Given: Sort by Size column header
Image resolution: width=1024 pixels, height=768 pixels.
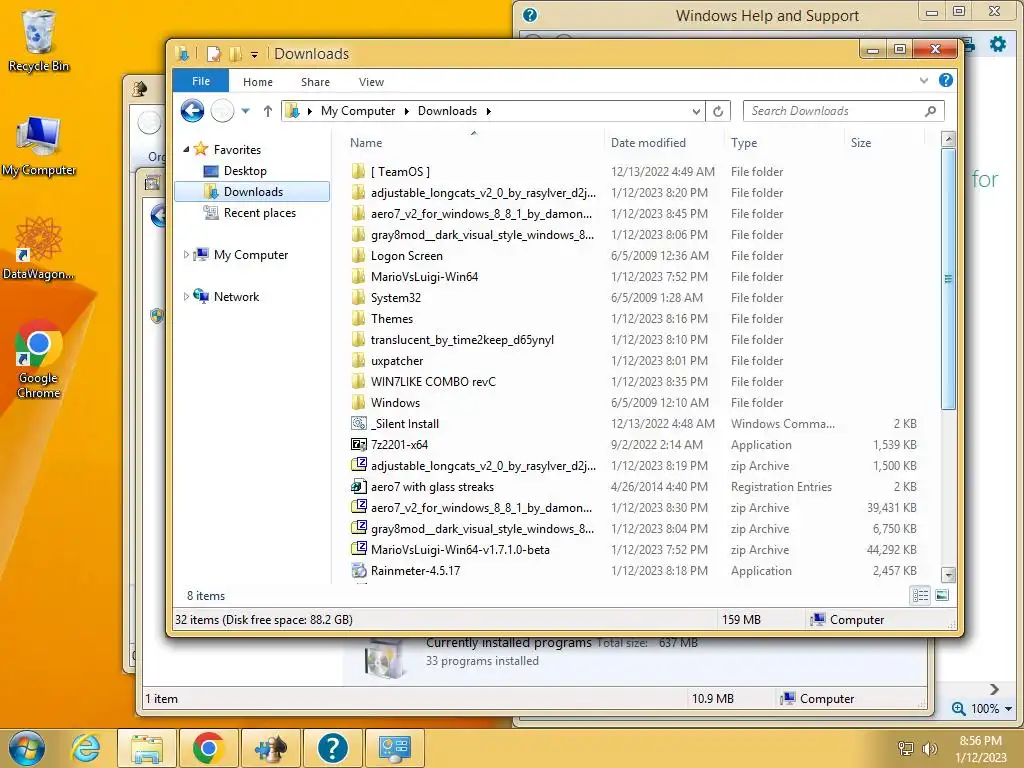Looking at the screenshot, I should [x=884, y=142].
